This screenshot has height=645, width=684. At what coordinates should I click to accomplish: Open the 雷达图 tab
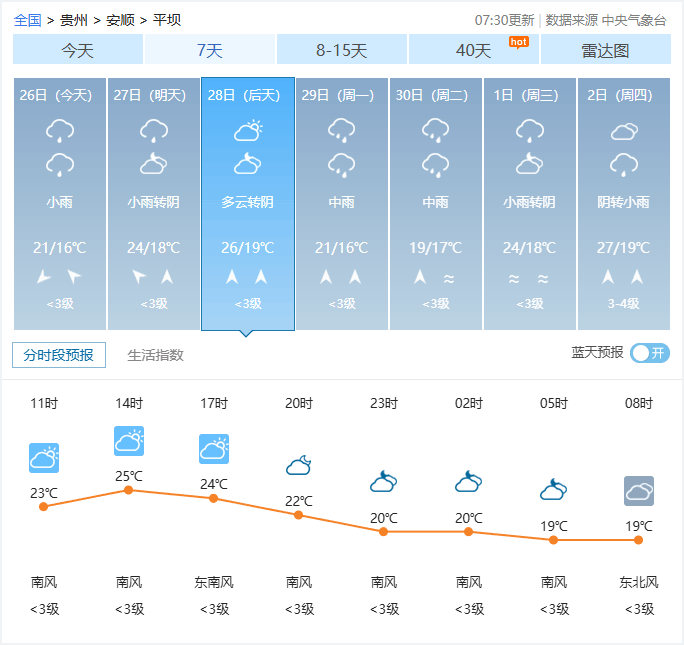pos(606,50)
